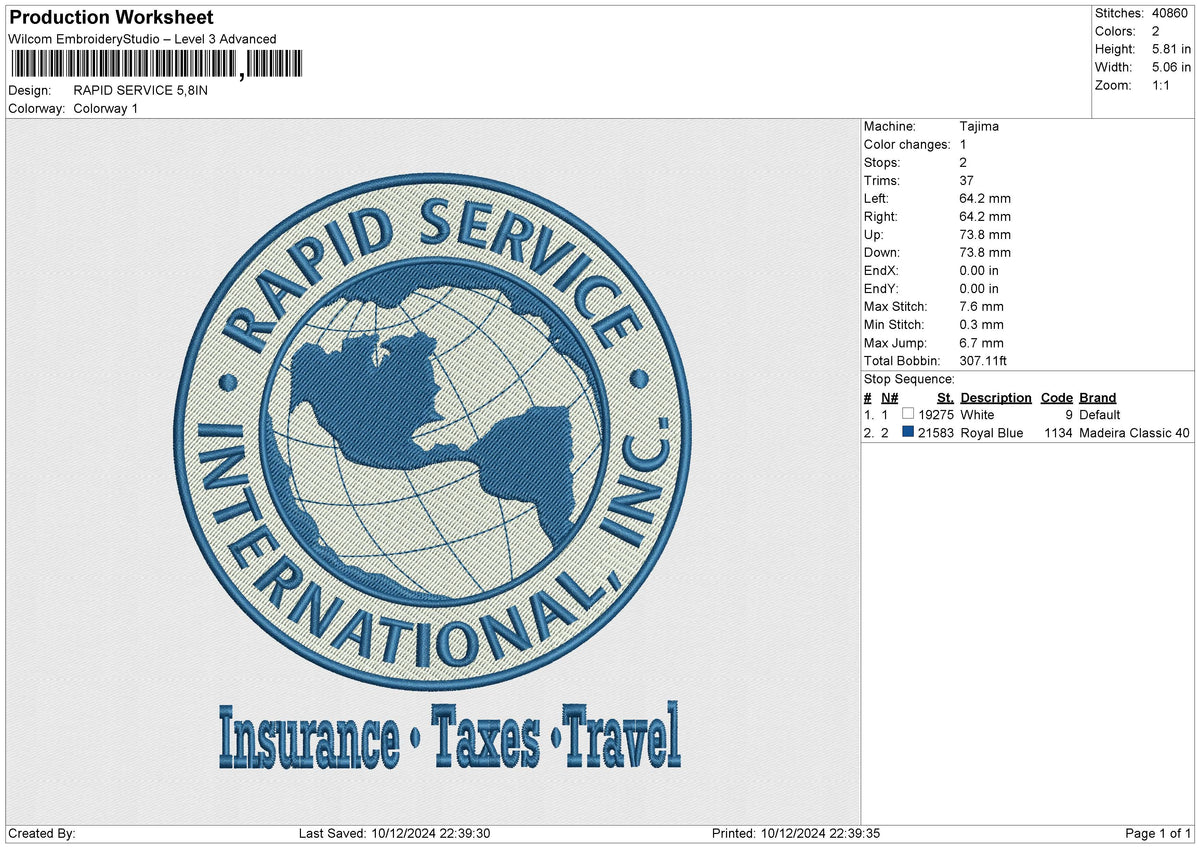This screenshot has height=848, width=1200.
Task: Click thread code 1134
Action: coord(1058,433)
